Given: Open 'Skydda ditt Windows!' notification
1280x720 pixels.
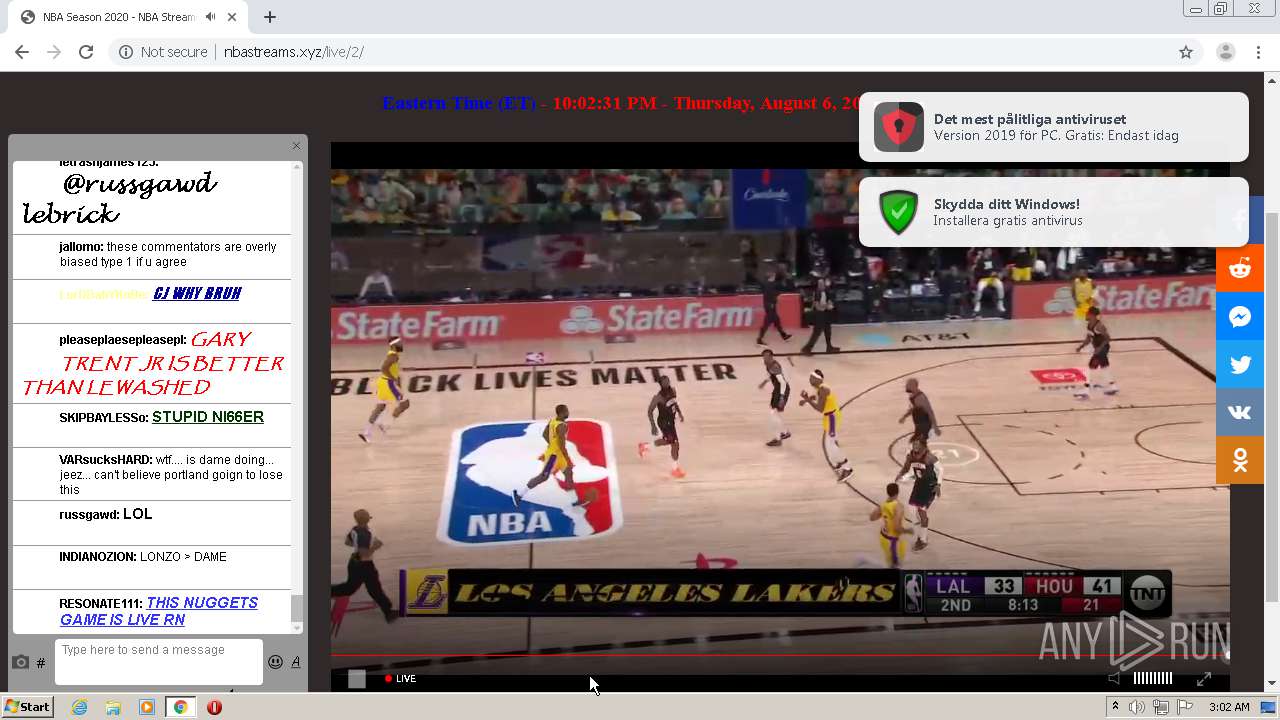Looking at the screenshot, I should [1053, 212].
